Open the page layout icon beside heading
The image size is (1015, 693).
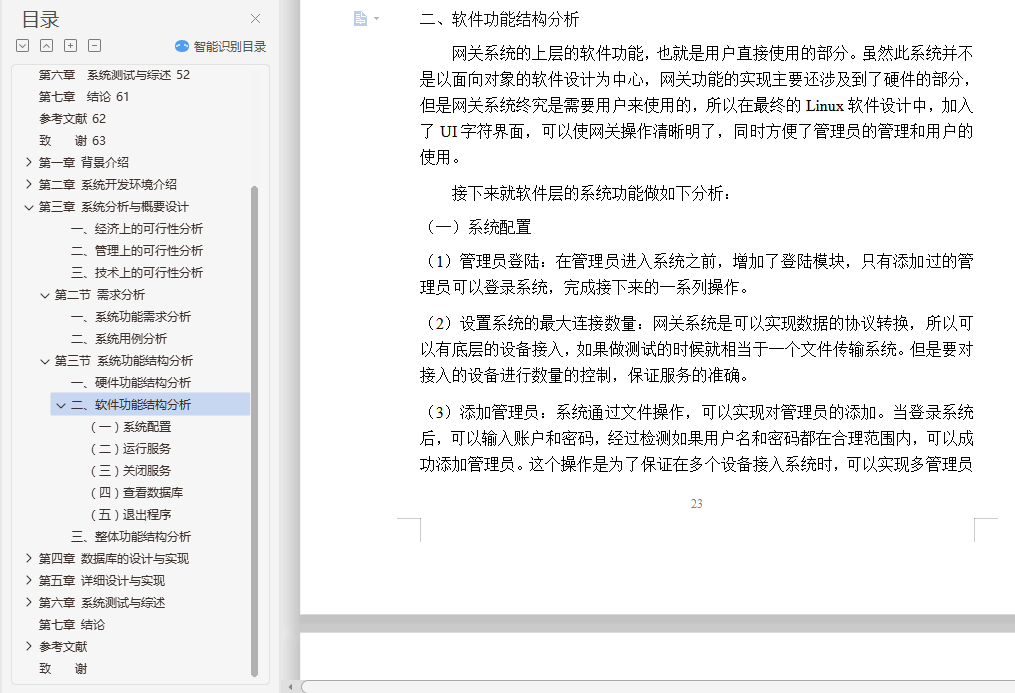(361, 19)
